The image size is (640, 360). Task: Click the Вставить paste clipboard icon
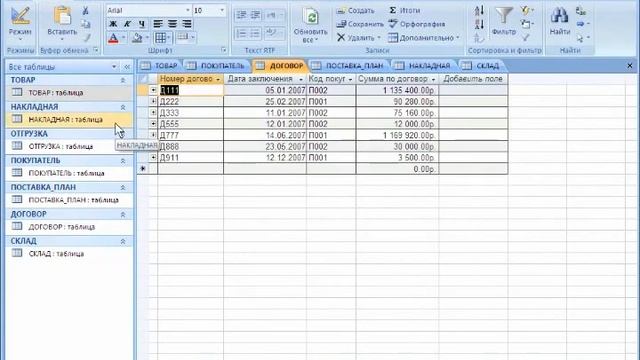coord(62,16)
